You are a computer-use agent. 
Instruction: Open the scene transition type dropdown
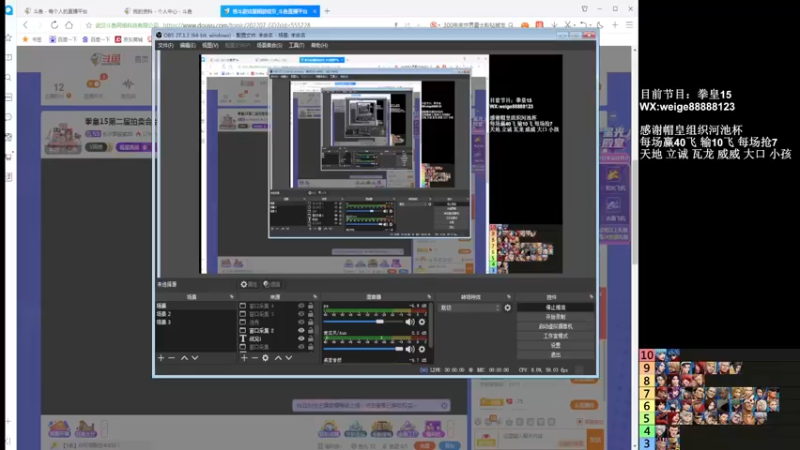coord(469,308)
